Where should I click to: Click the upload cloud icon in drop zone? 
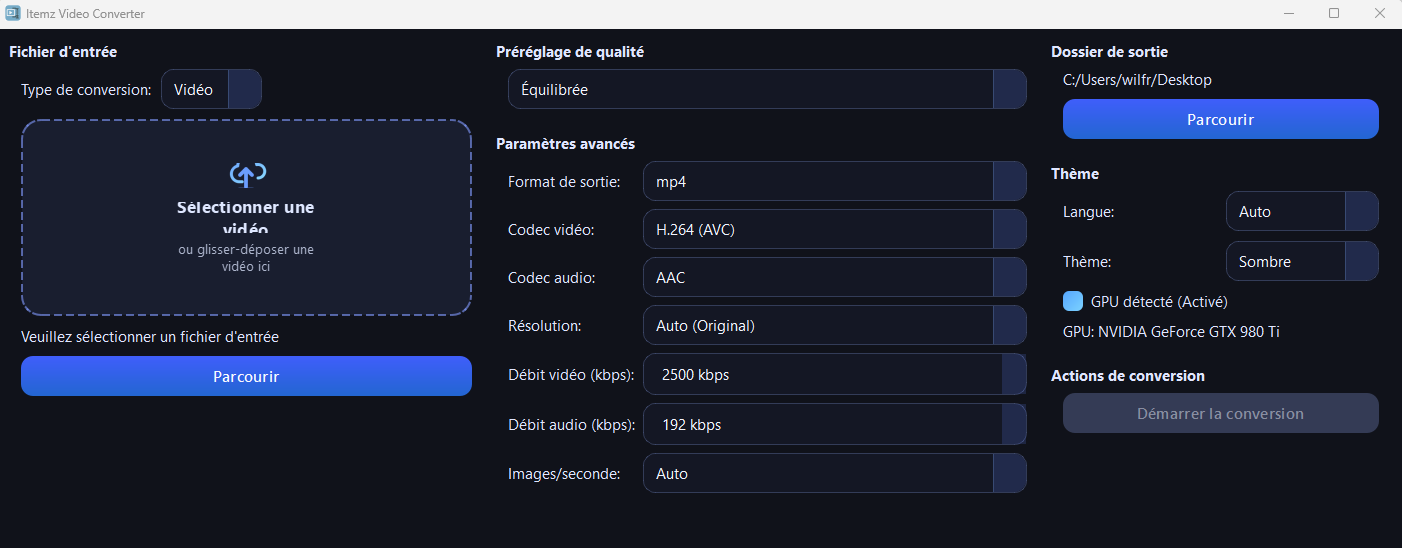pos(247,174)
